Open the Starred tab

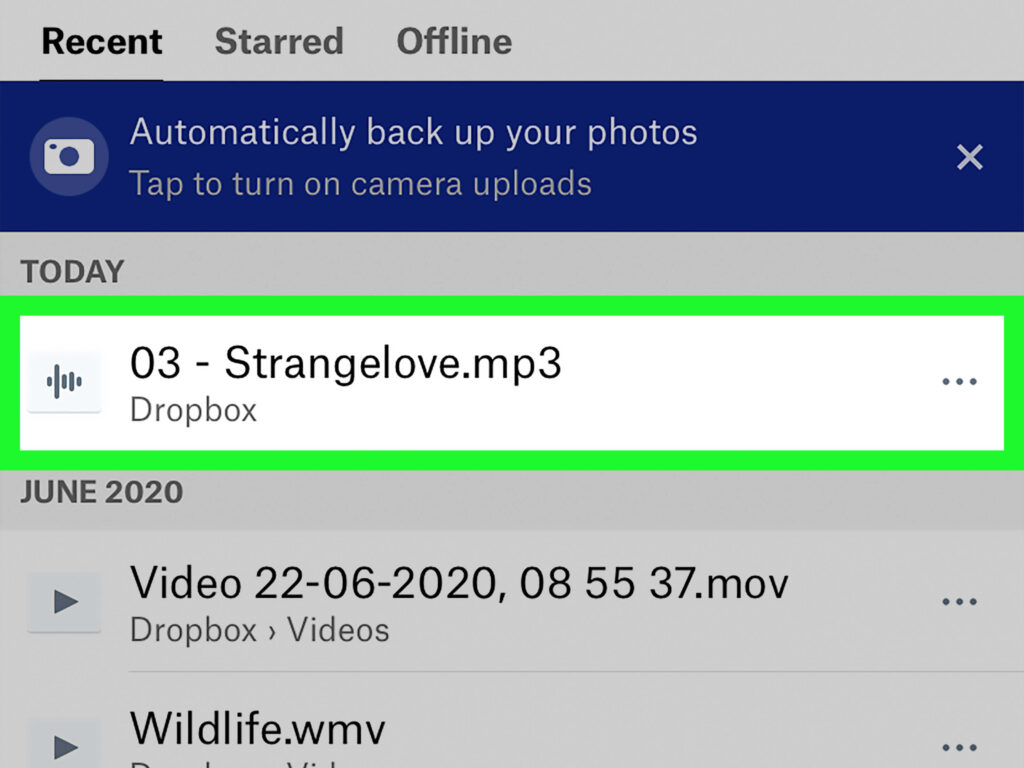279,41
